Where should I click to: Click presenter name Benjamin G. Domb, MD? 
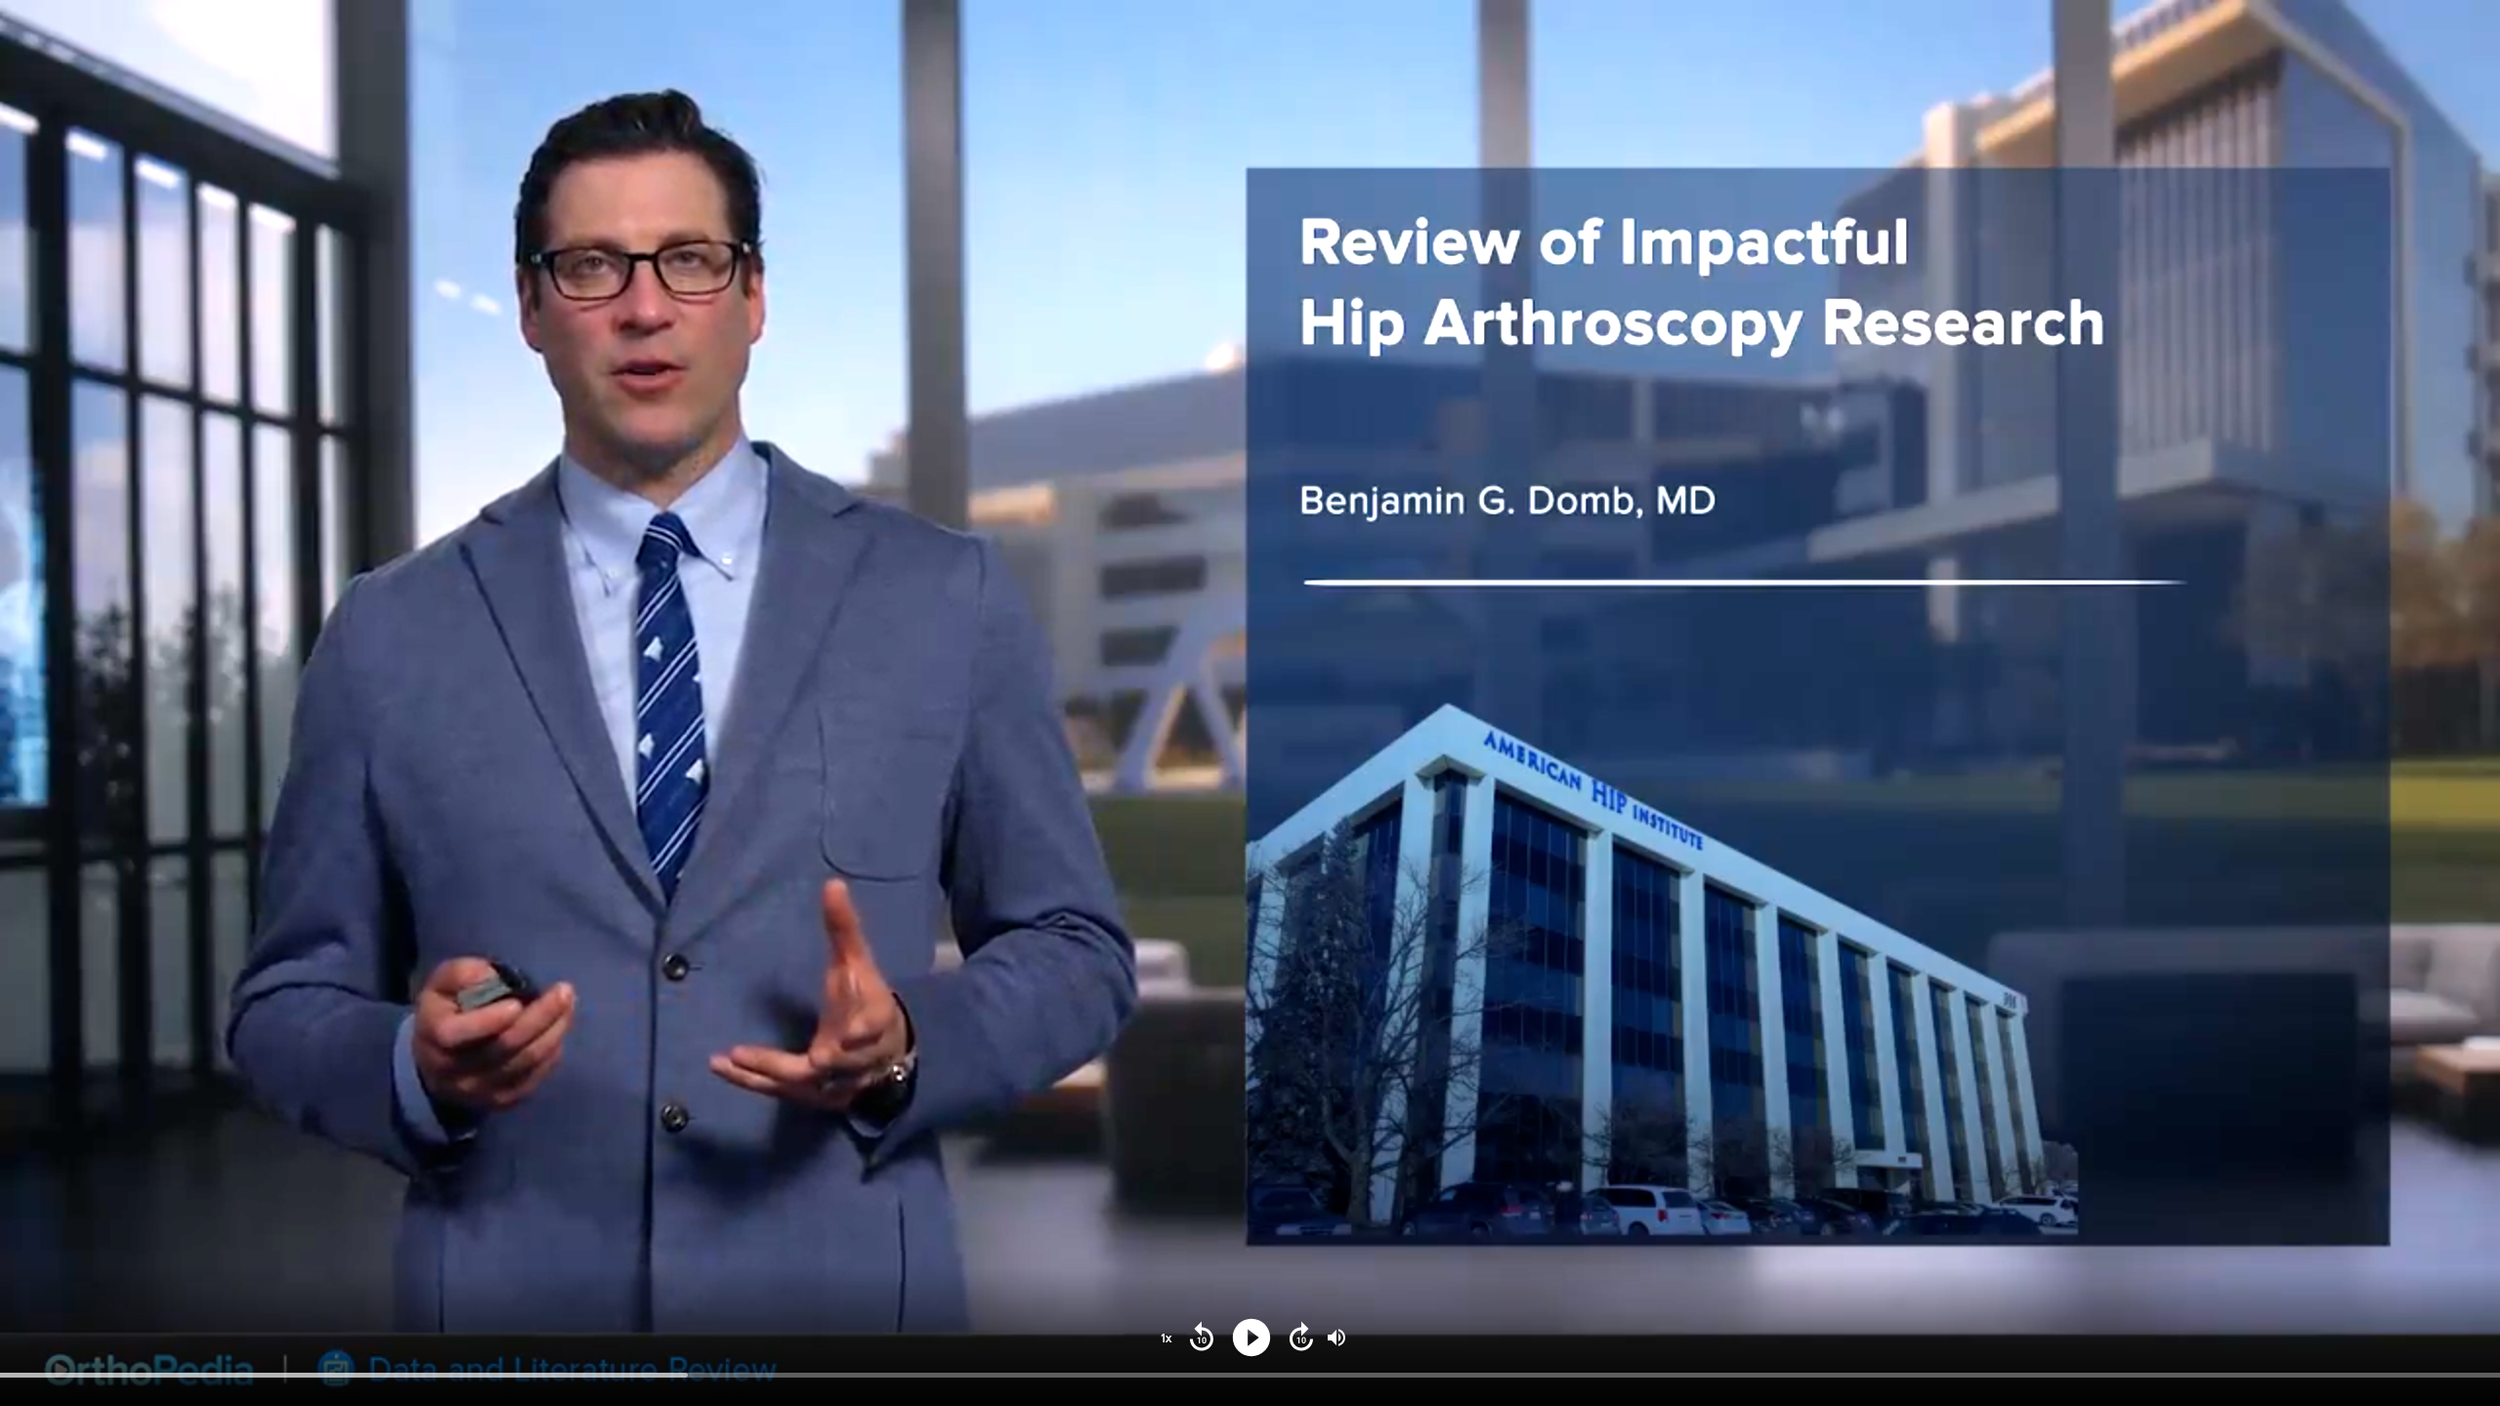click(1506, 500)
